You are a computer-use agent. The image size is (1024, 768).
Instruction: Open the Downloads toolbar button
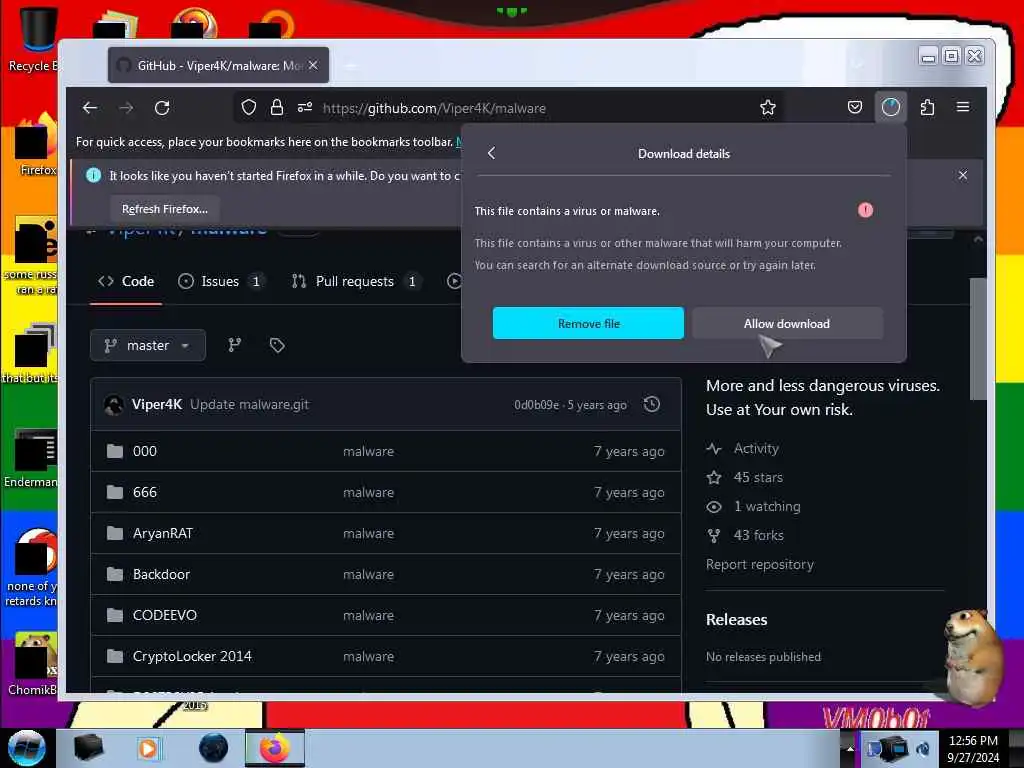[x=891, y=107]
